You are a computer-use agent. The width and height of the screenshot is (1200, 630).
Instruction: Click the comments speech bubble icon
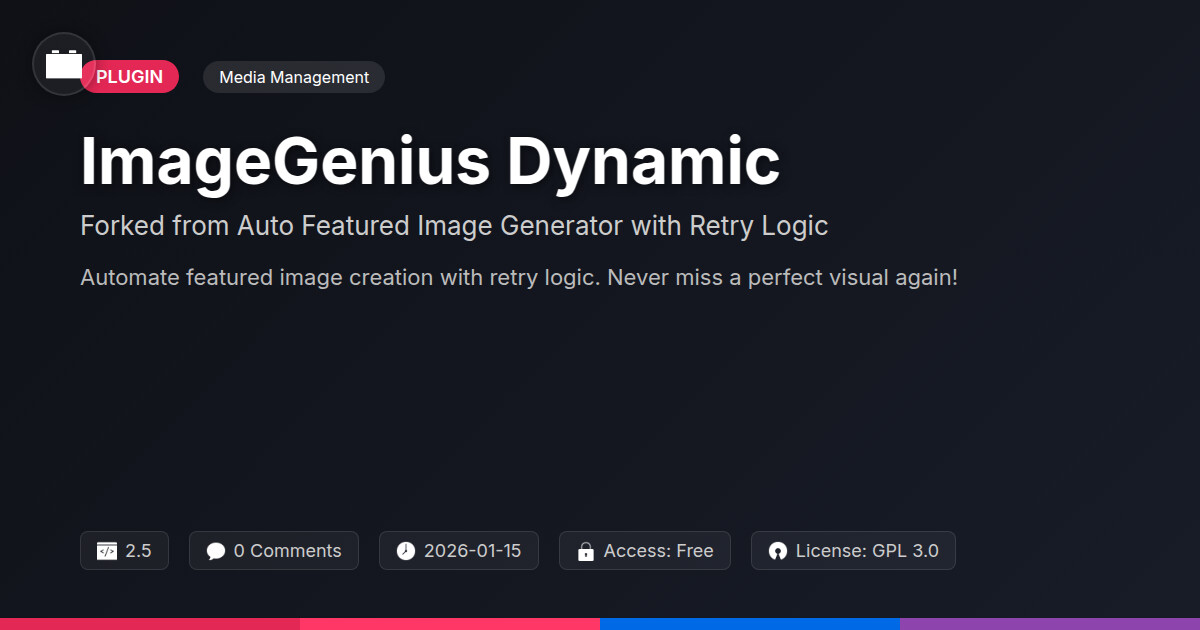click(x=216, y=551)
